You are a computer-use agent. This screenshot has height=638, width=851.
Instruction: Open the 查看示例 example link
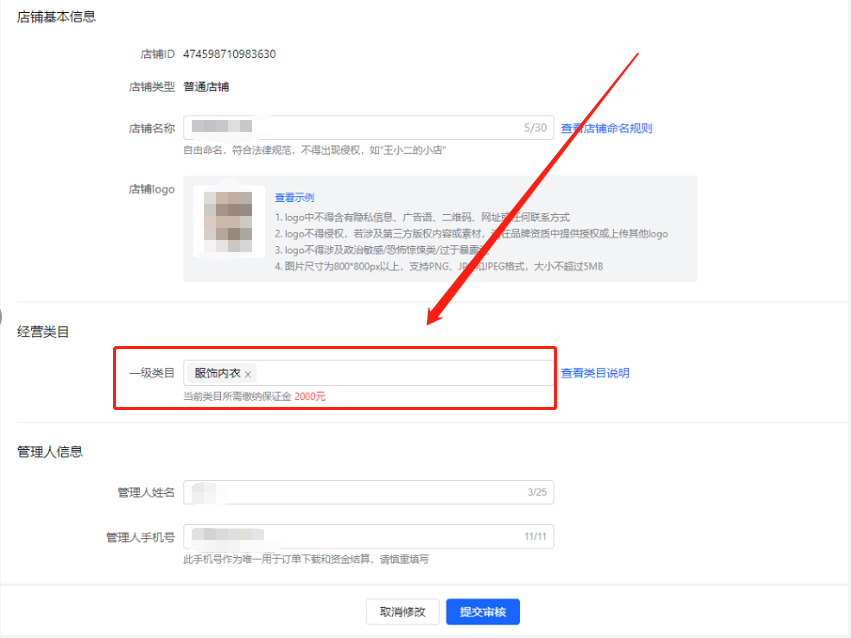[x=294, y=196]
